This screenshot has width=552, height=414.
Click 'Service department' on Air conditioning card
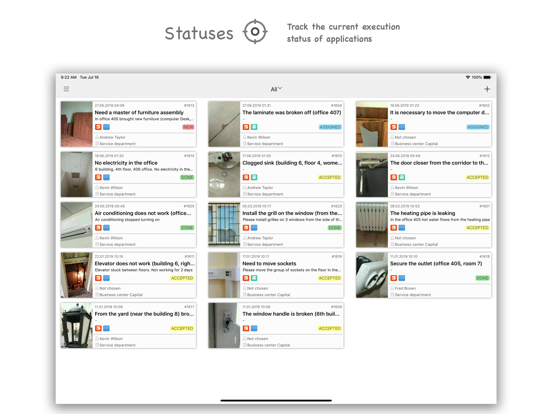118,245
